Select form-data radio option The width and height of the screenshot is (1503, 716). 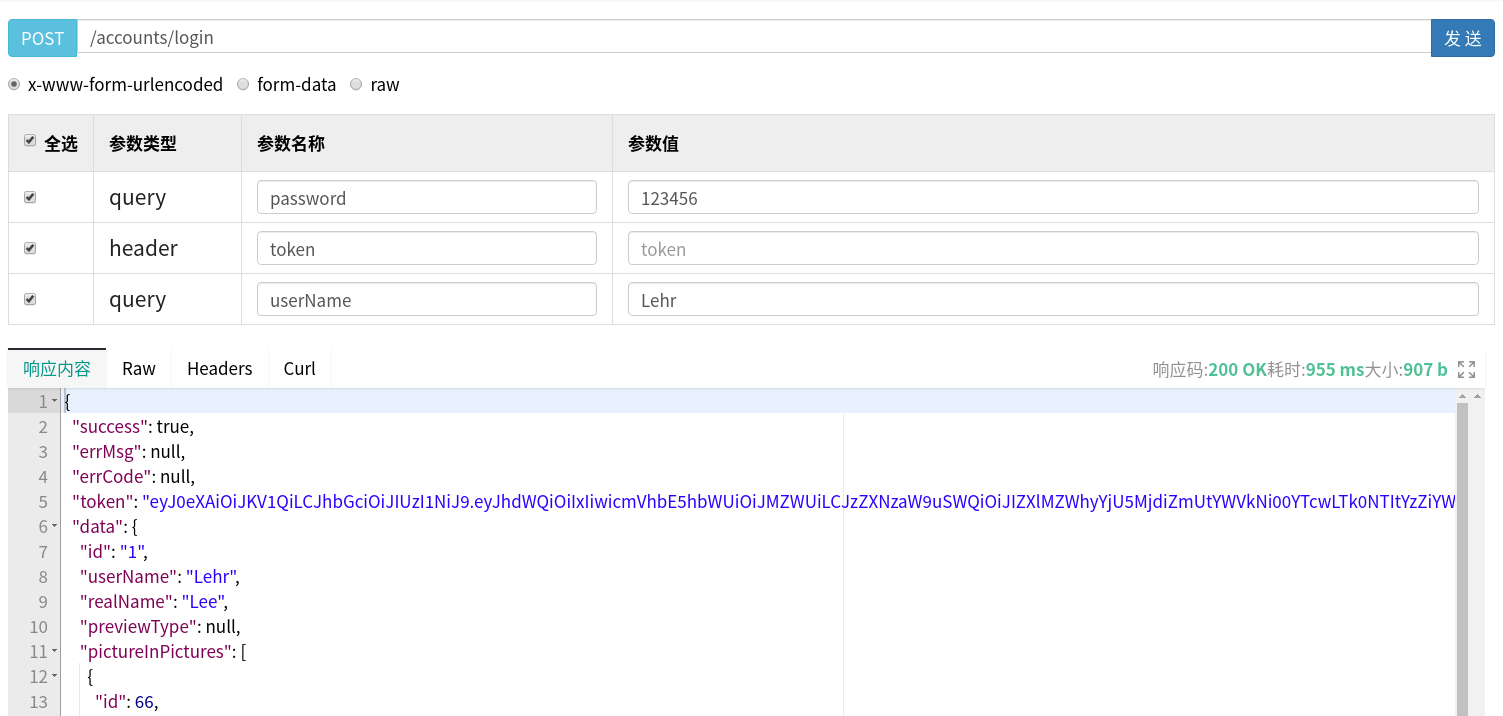(243, 84)
